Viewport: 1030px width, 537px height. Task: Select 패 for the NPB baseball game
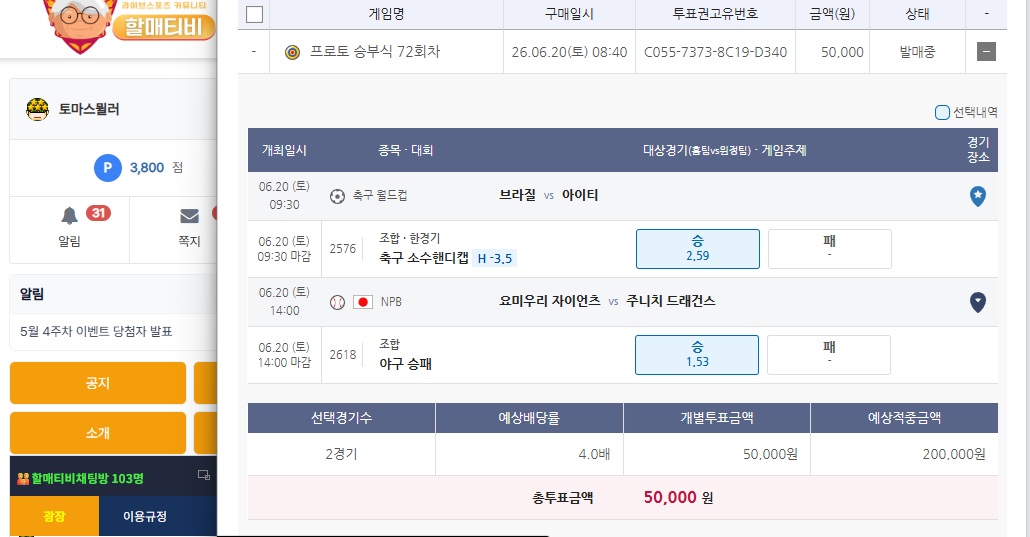(829, 355)
